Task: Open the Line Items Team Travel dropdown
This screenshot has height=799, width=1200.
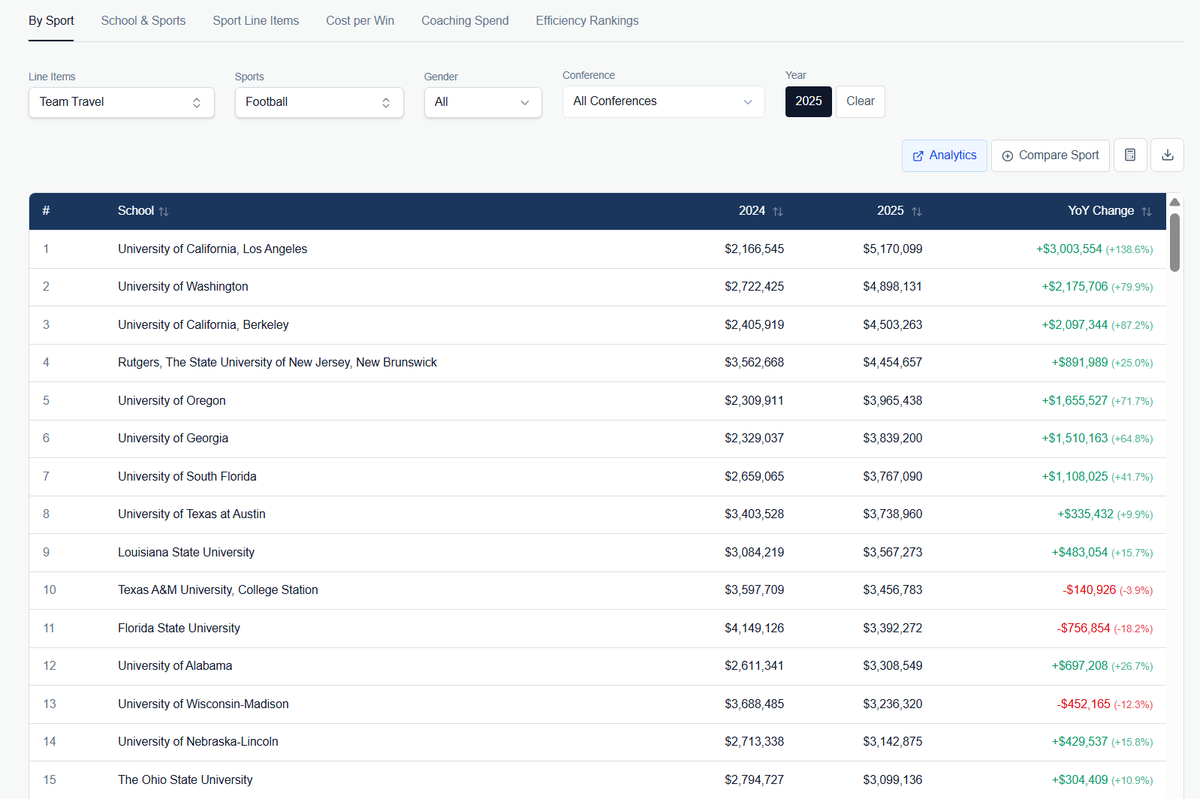Action: coord(121,102)
